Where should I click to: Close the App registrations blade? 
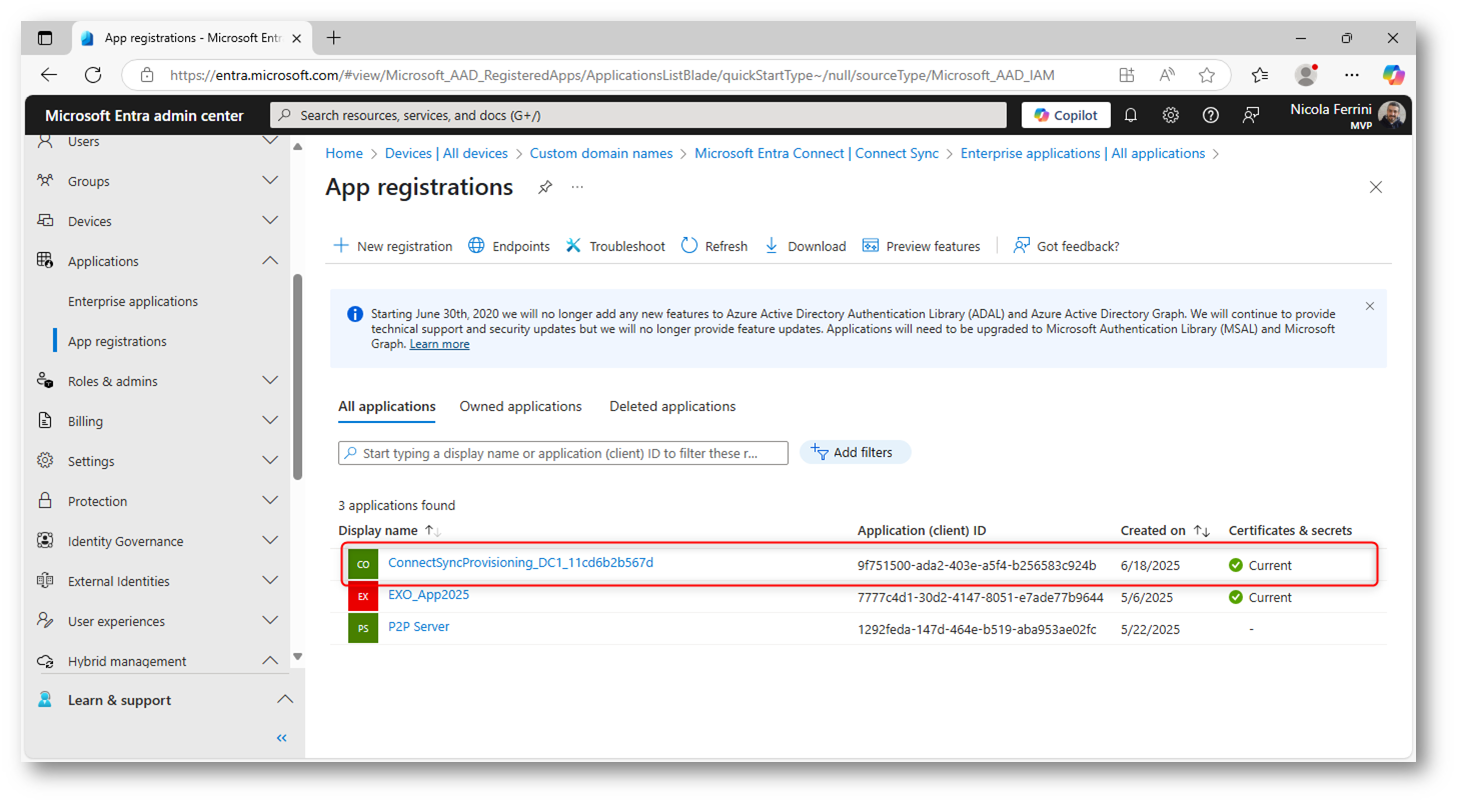pyautogui.click(x=1376, y=187)
